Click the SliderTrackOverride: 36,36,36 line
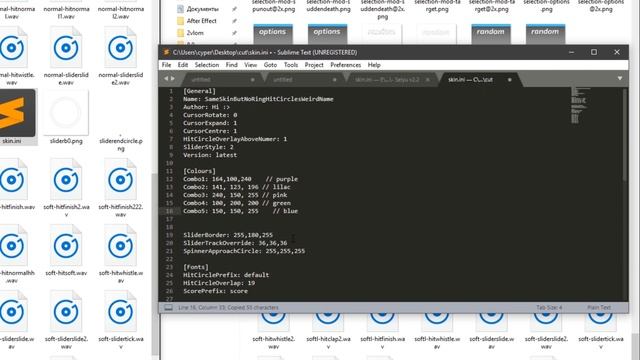The image size is (640, 360). point(235,243)
